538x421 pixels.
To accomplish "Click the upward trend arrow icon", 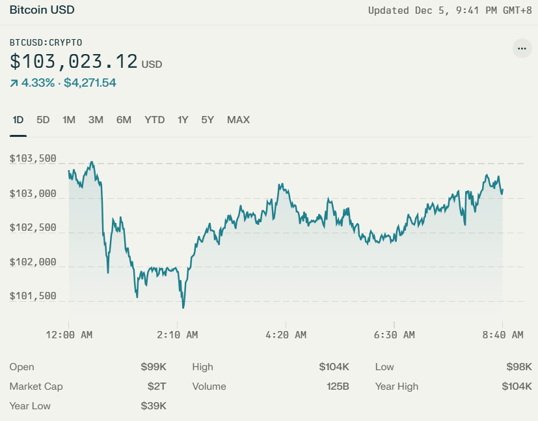I will click(14, 83).
